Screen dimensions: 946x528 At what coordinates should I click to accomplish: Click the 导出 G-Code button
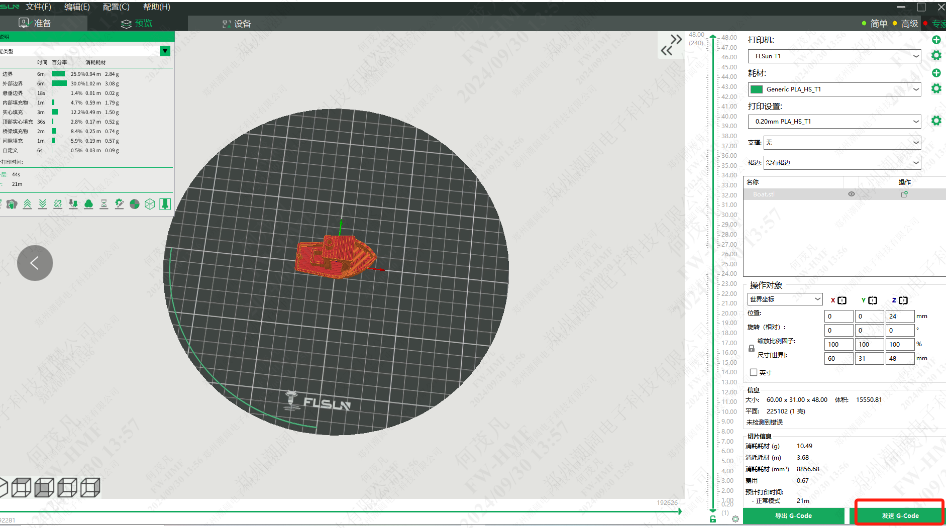point(794,516)
